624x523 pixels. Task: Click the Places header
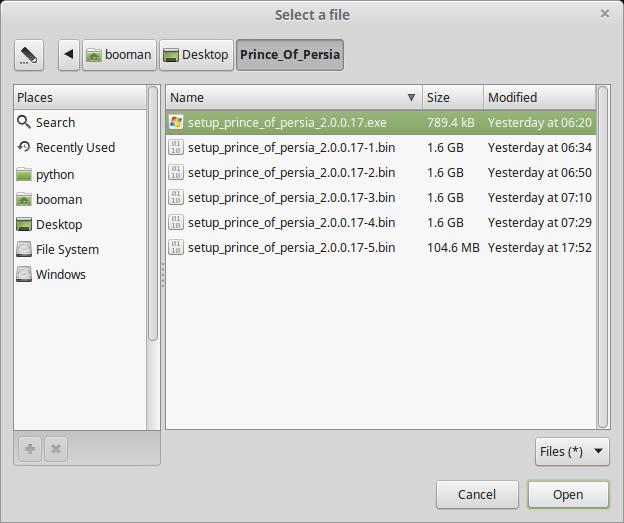point(80,98)
